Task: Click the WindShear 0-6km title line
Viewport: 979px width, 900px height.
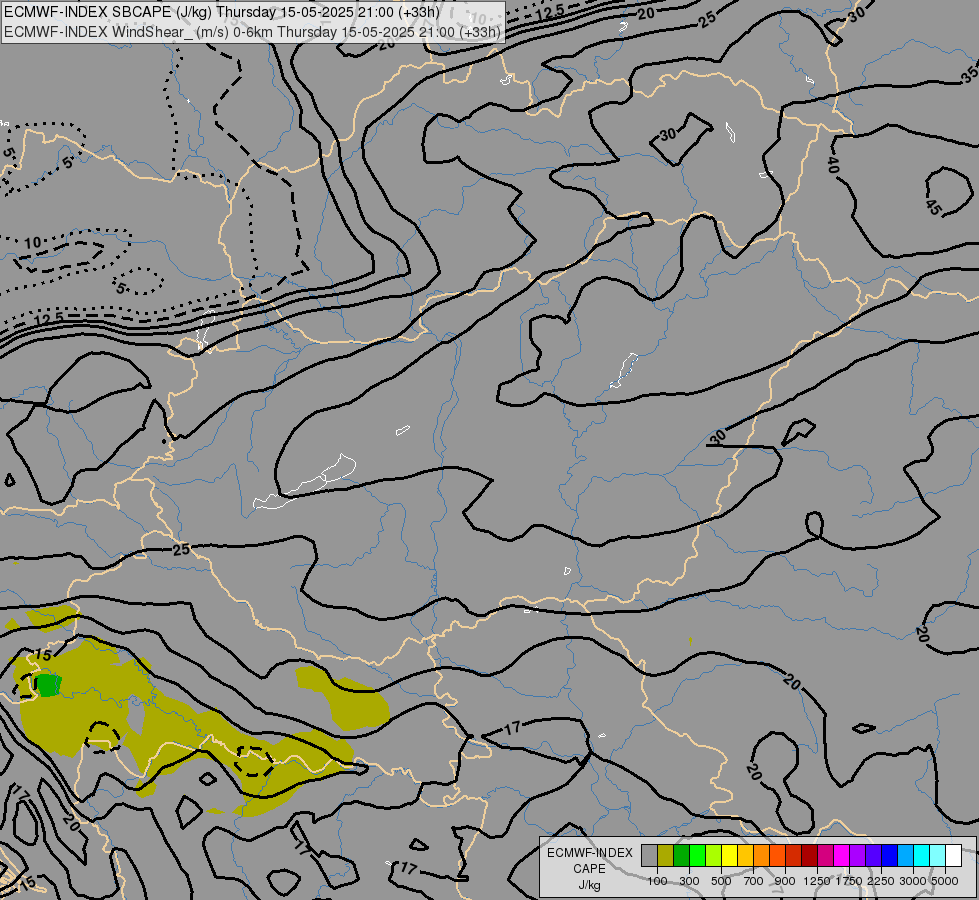Action: (252, 32)
